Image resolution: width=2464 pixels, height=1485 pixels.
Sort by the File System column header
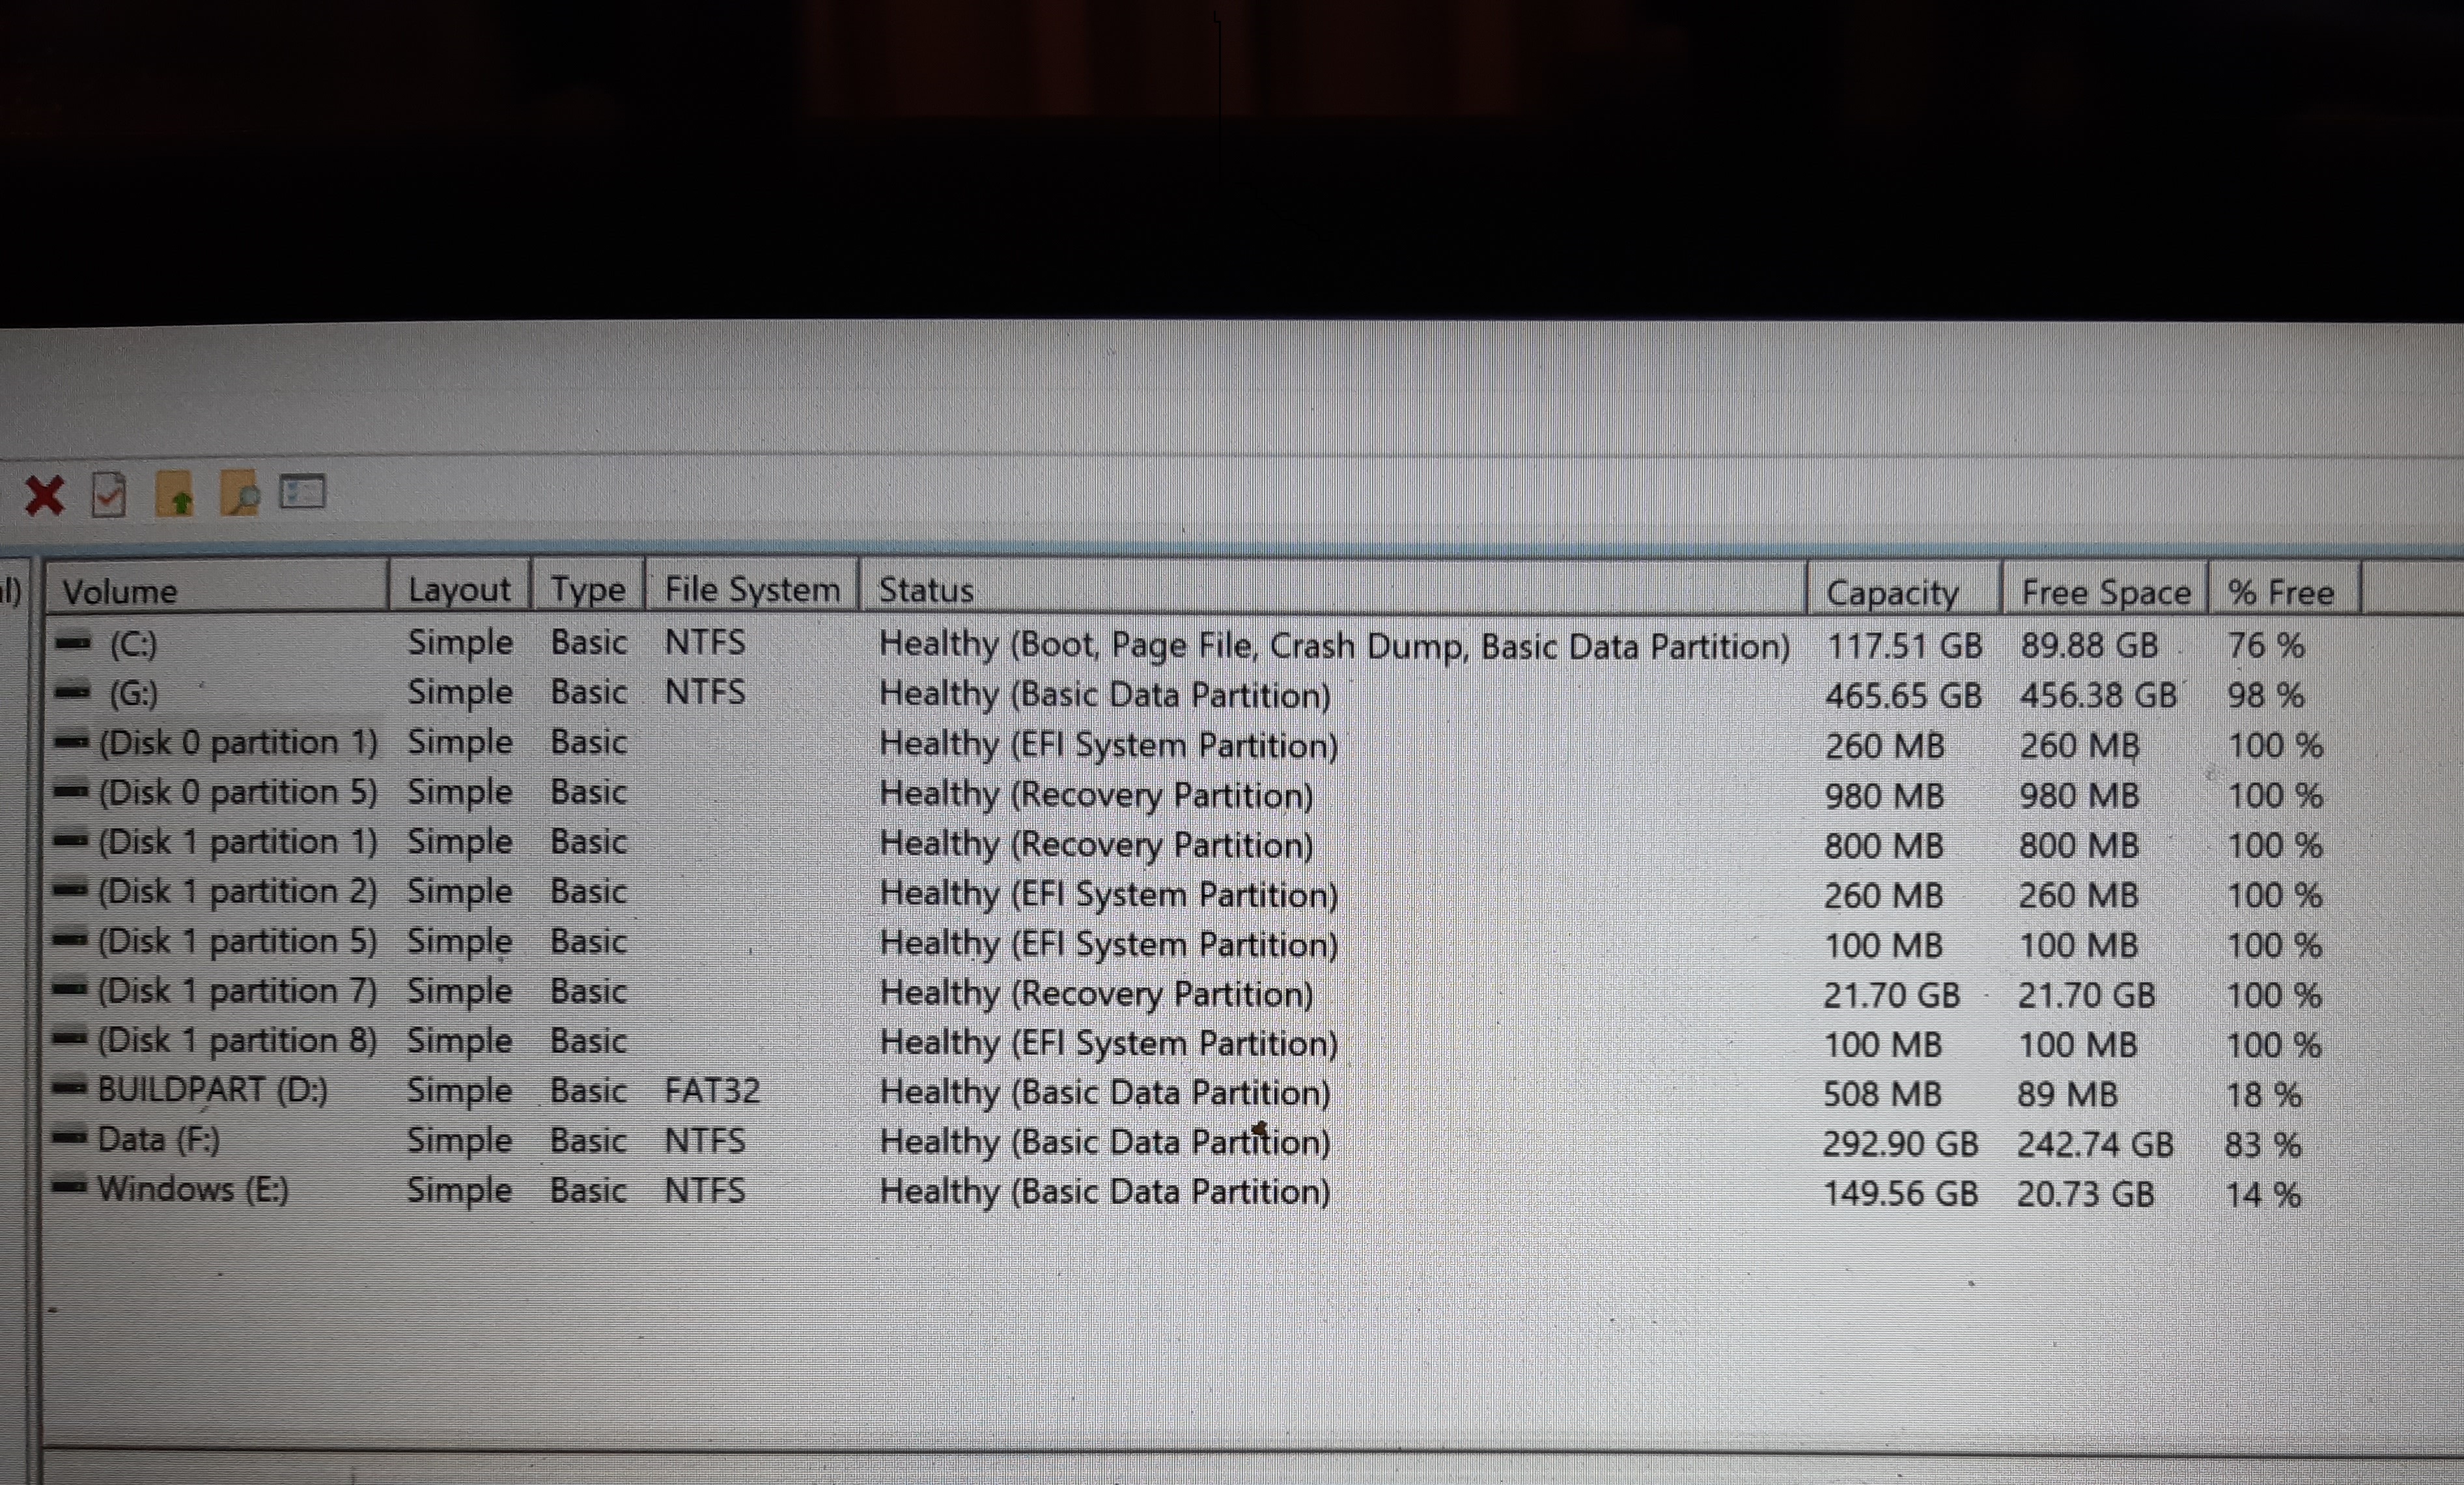coord(752,589)
